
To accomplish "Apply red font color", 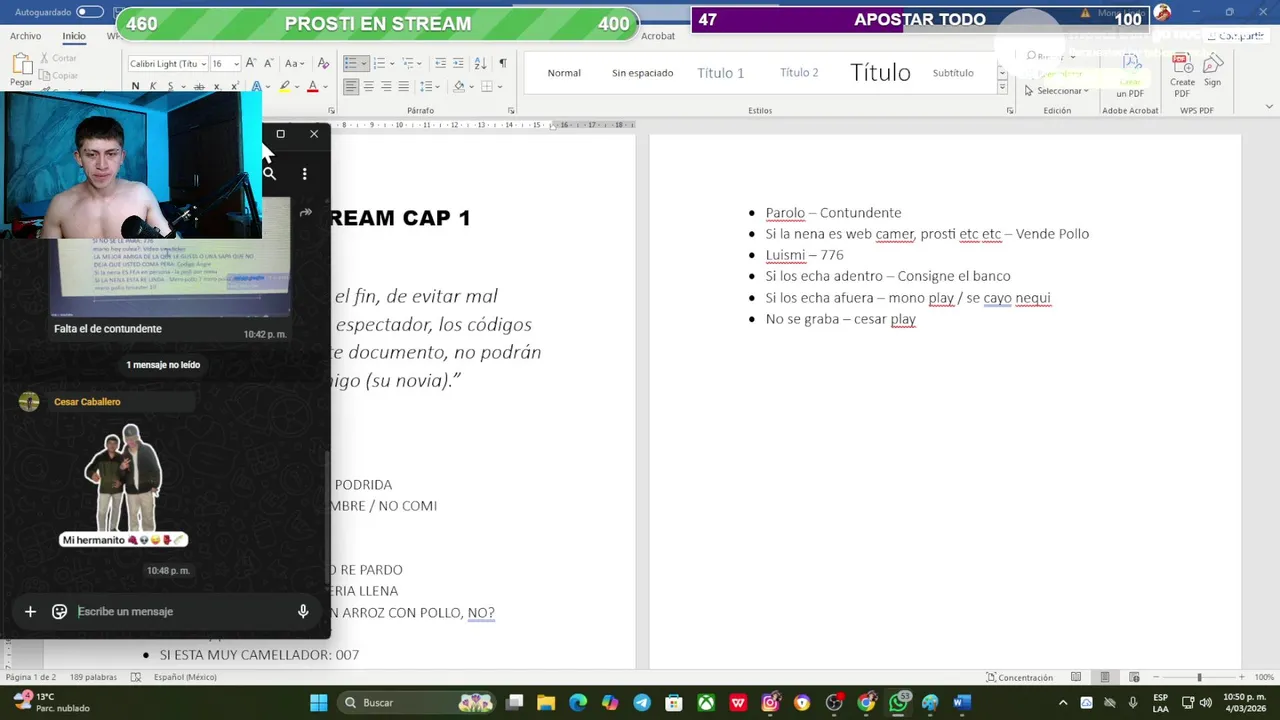I will pyautogui.click(x=312, y=87).
